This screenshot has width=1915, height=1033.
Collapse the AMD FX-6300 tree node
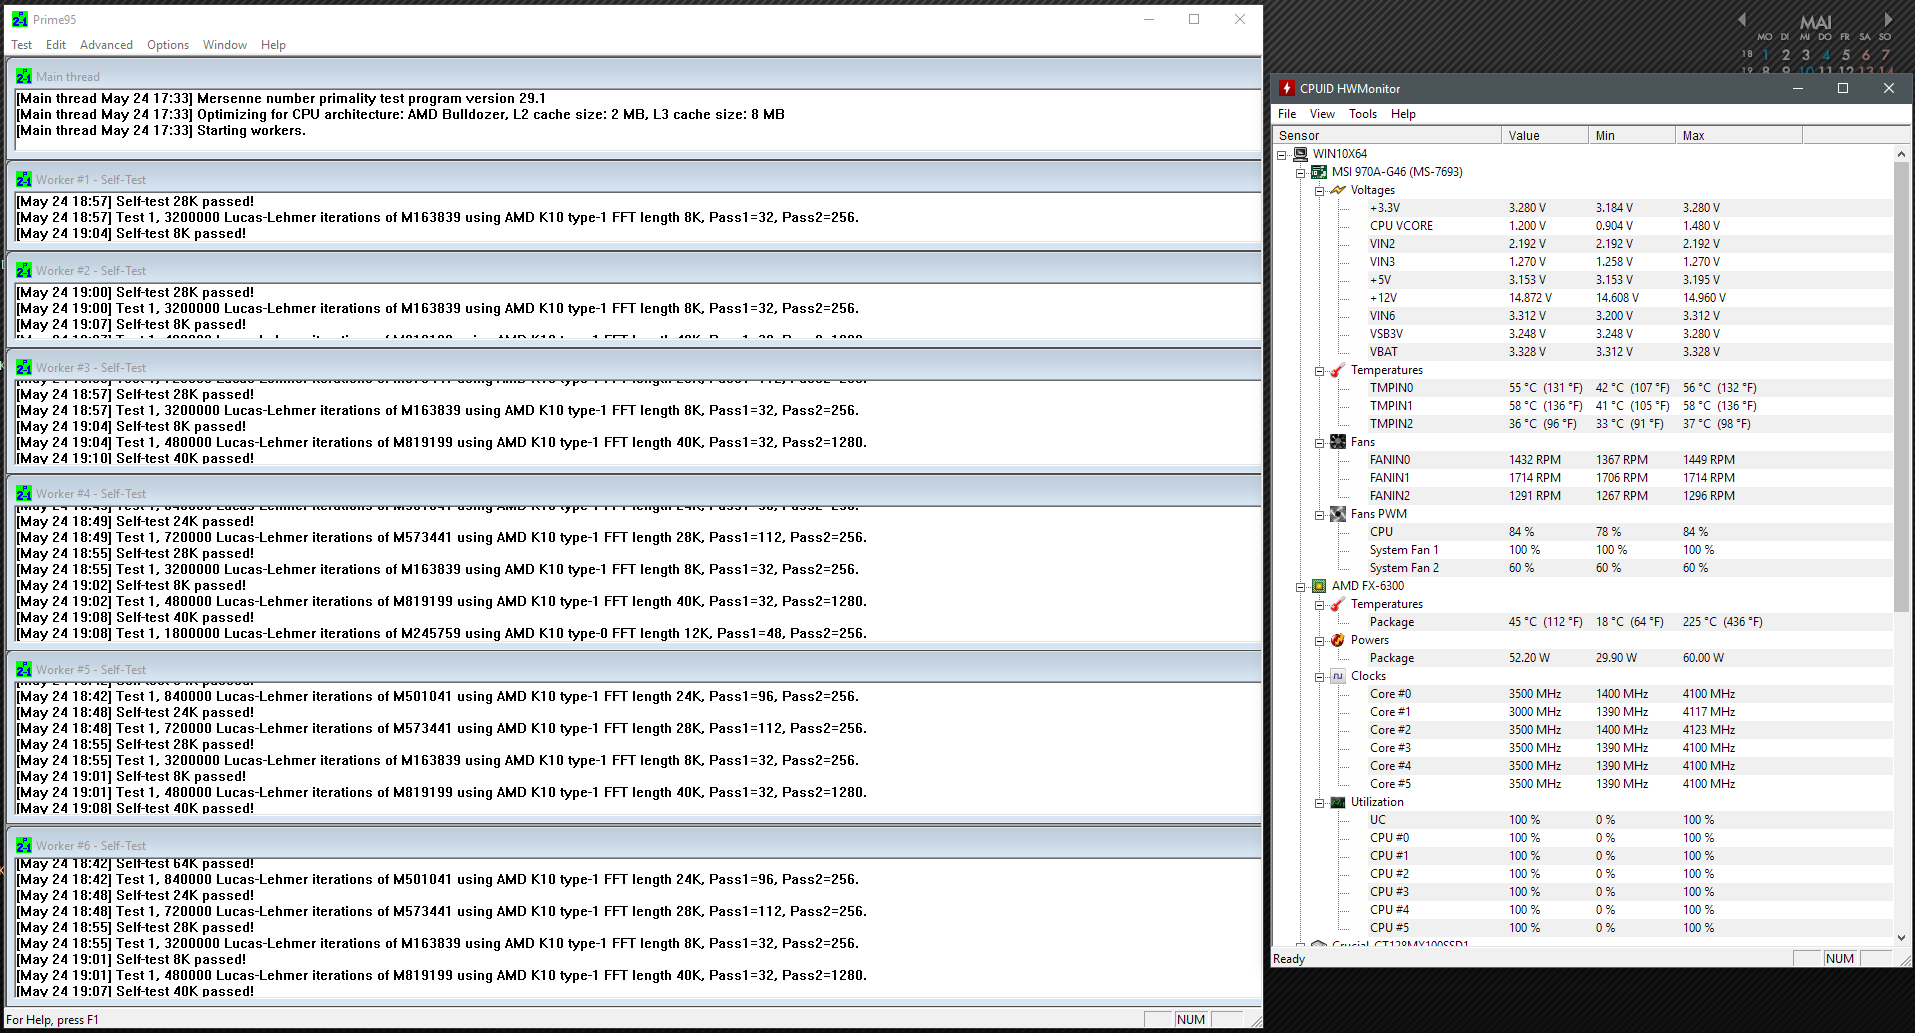1300,587
